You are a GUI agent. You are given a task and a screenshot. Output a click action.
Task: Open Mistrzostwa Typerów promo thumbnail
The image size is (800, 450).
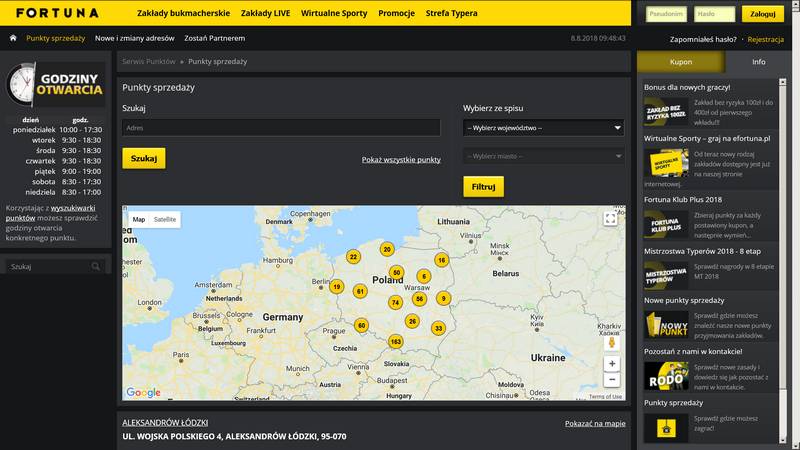coord(666,276)
